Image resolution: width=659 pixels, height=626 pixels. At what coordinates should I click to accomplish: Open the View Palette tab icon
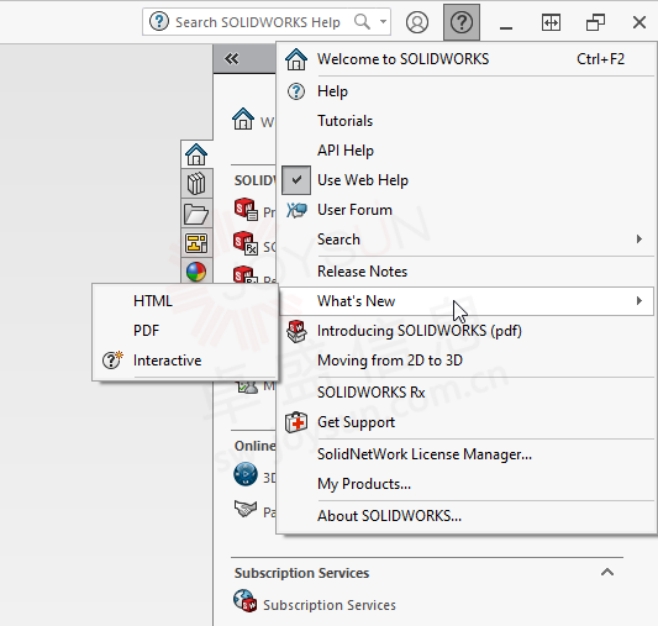click(196, 243)
